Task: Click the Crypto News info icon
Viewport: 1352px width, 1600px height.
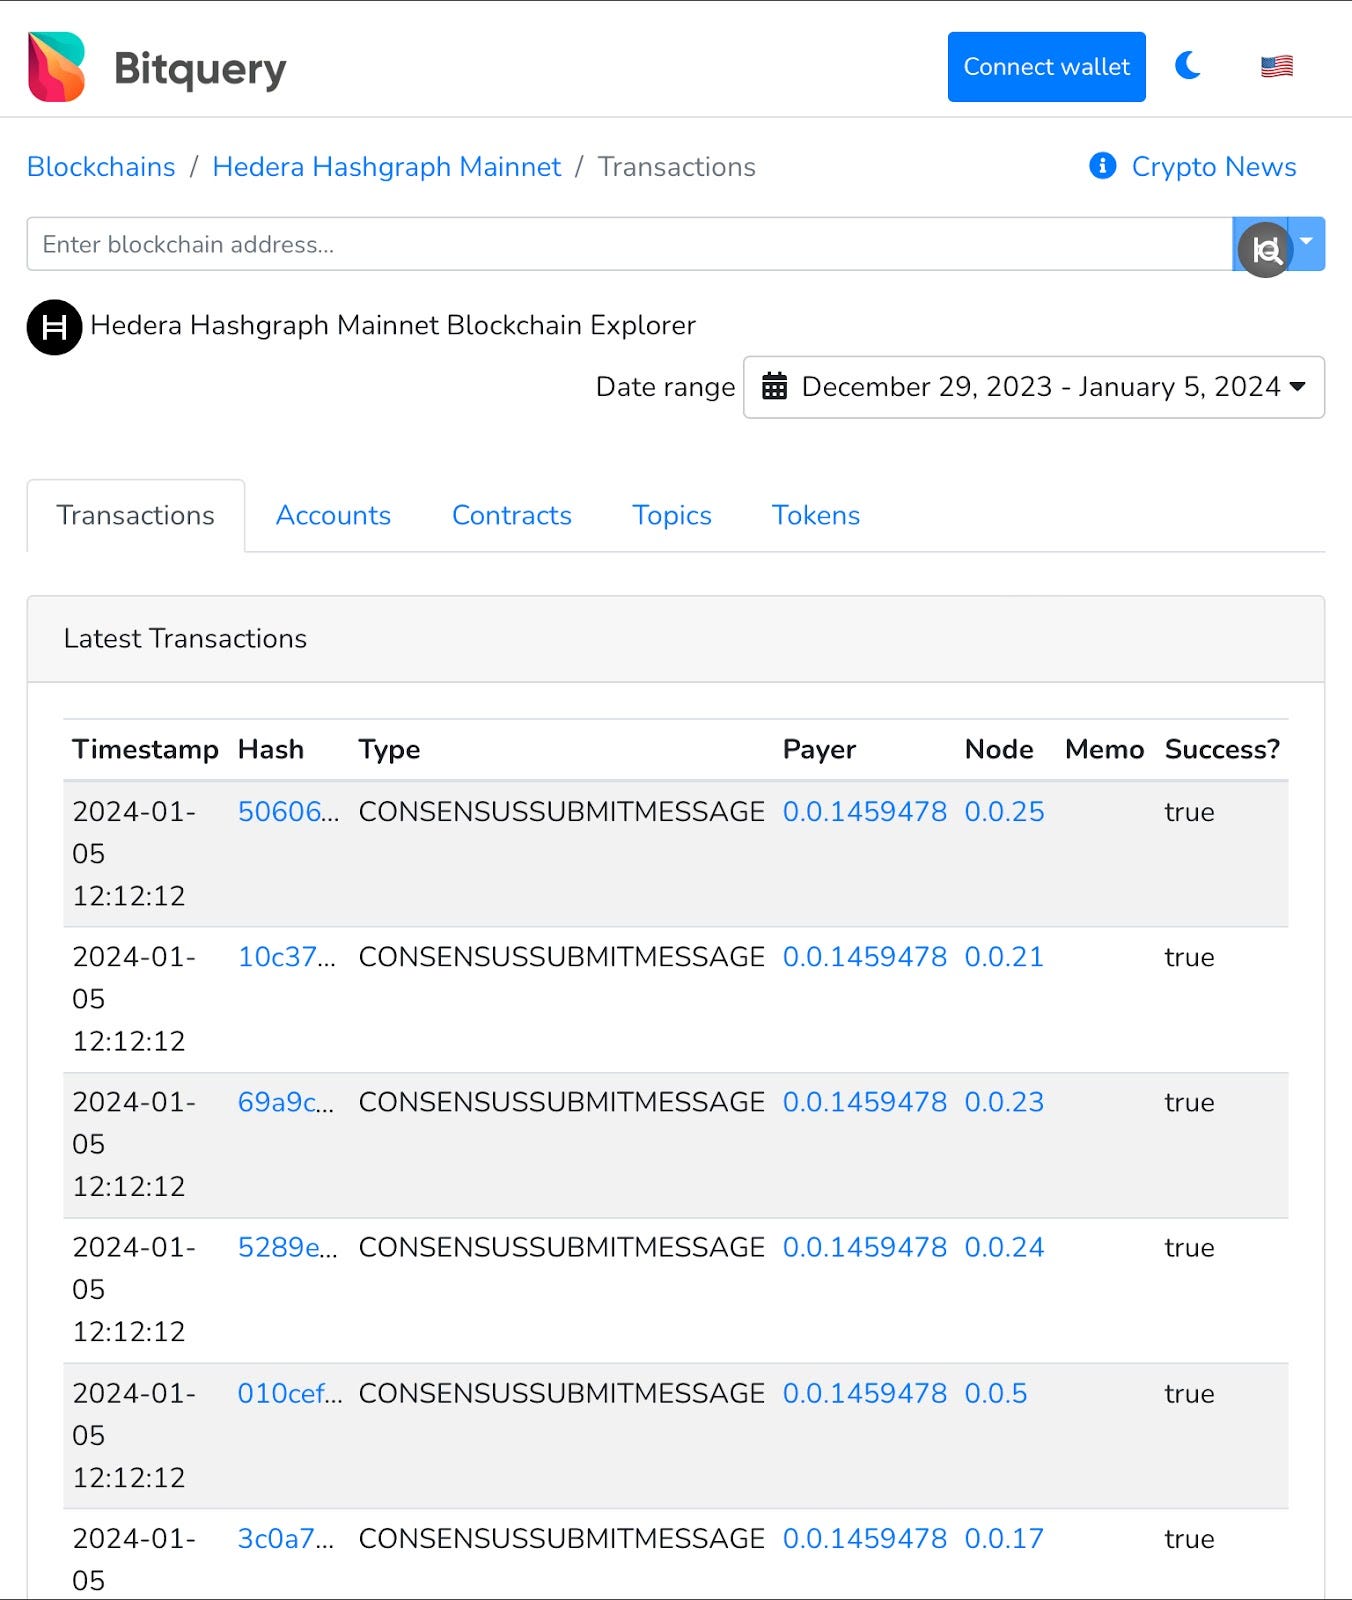Action: tap(1102, 166)
